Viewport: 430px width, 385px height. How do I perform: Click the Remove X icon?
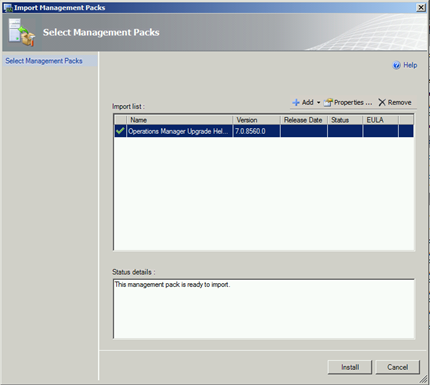coord(382,103)
